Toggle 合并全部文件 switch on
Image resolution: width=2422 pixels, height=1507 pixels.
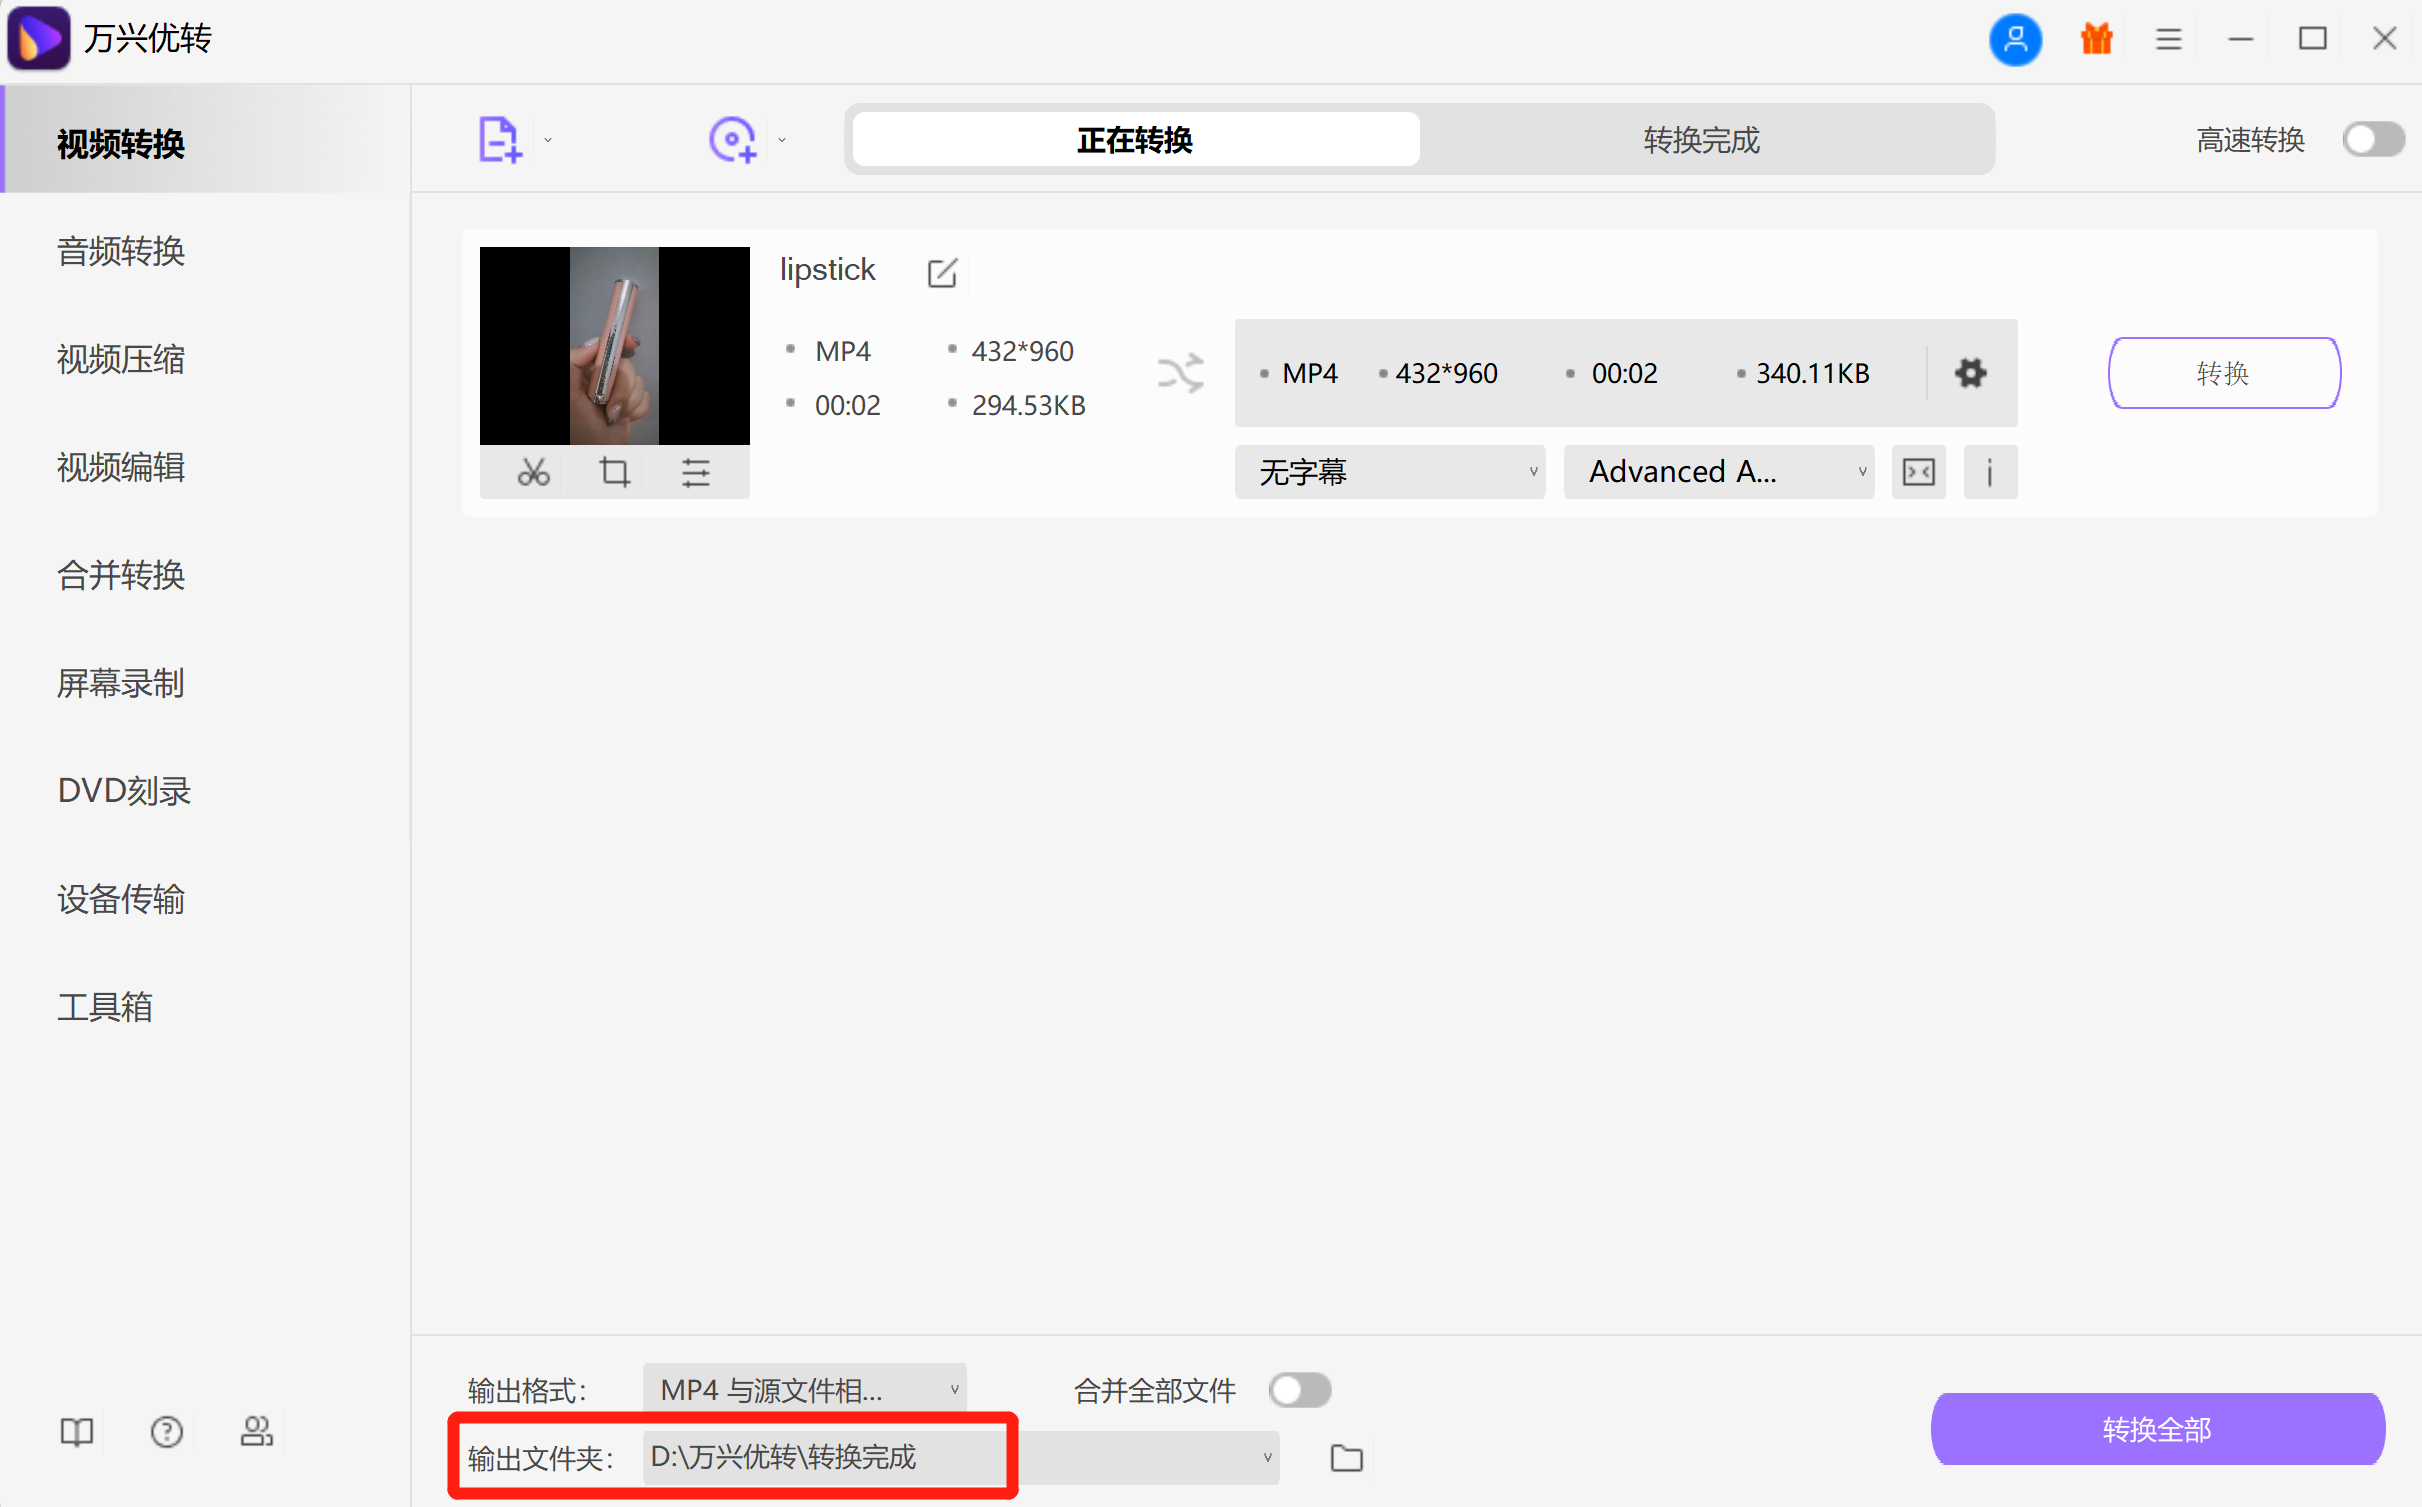click(x=1299, y=1390)
